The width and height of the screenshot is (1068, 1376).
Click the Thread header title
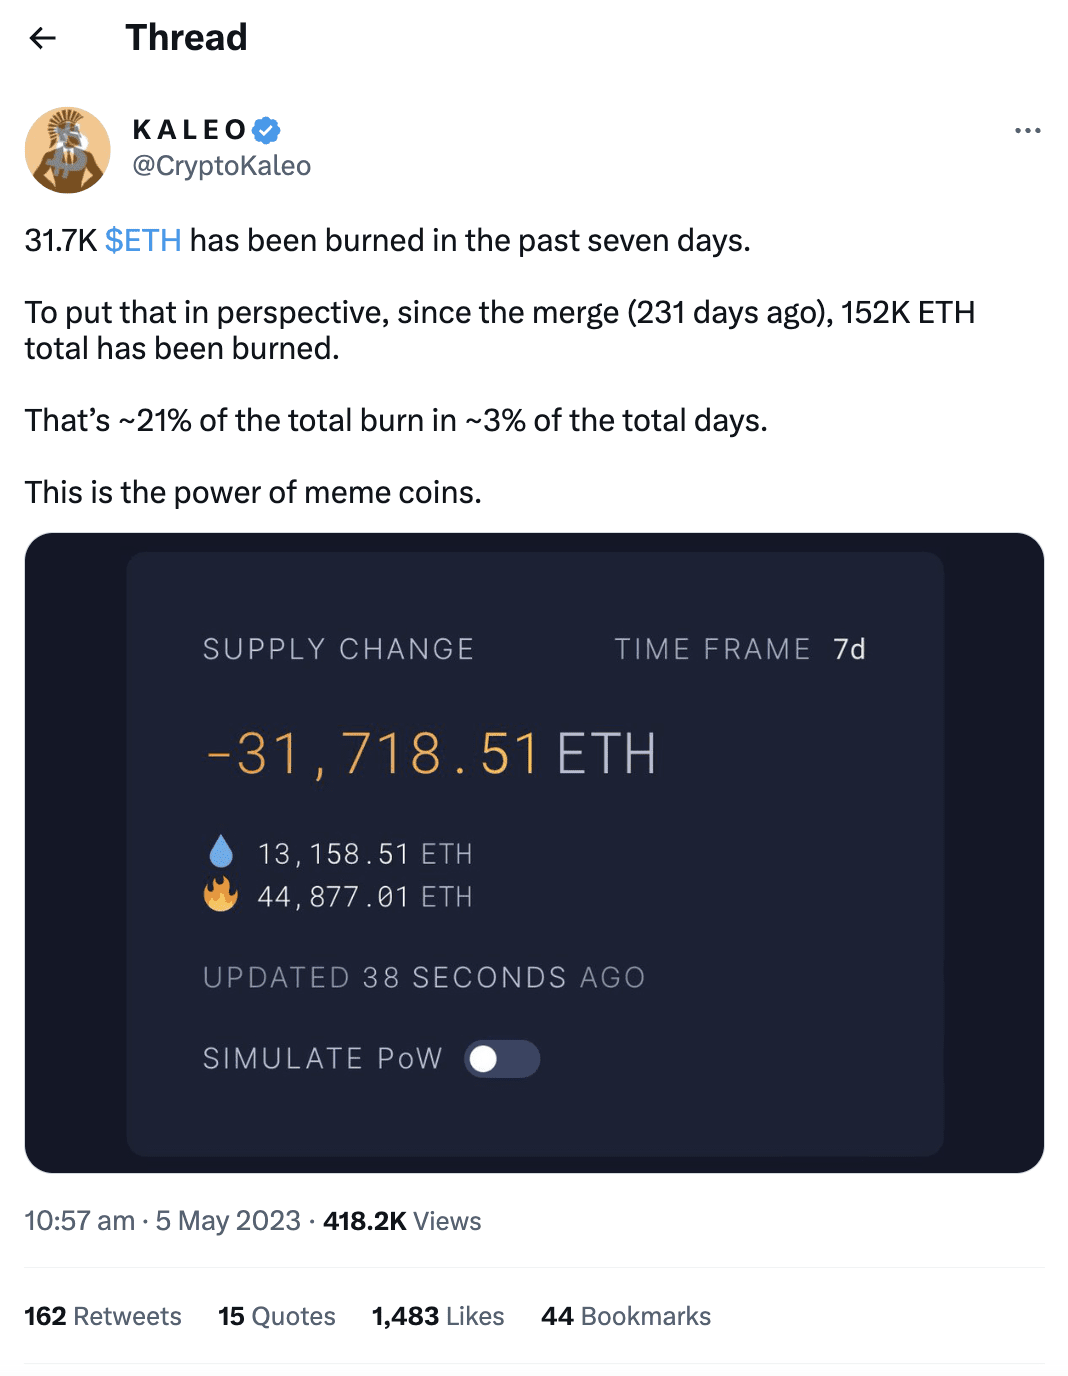186,37
